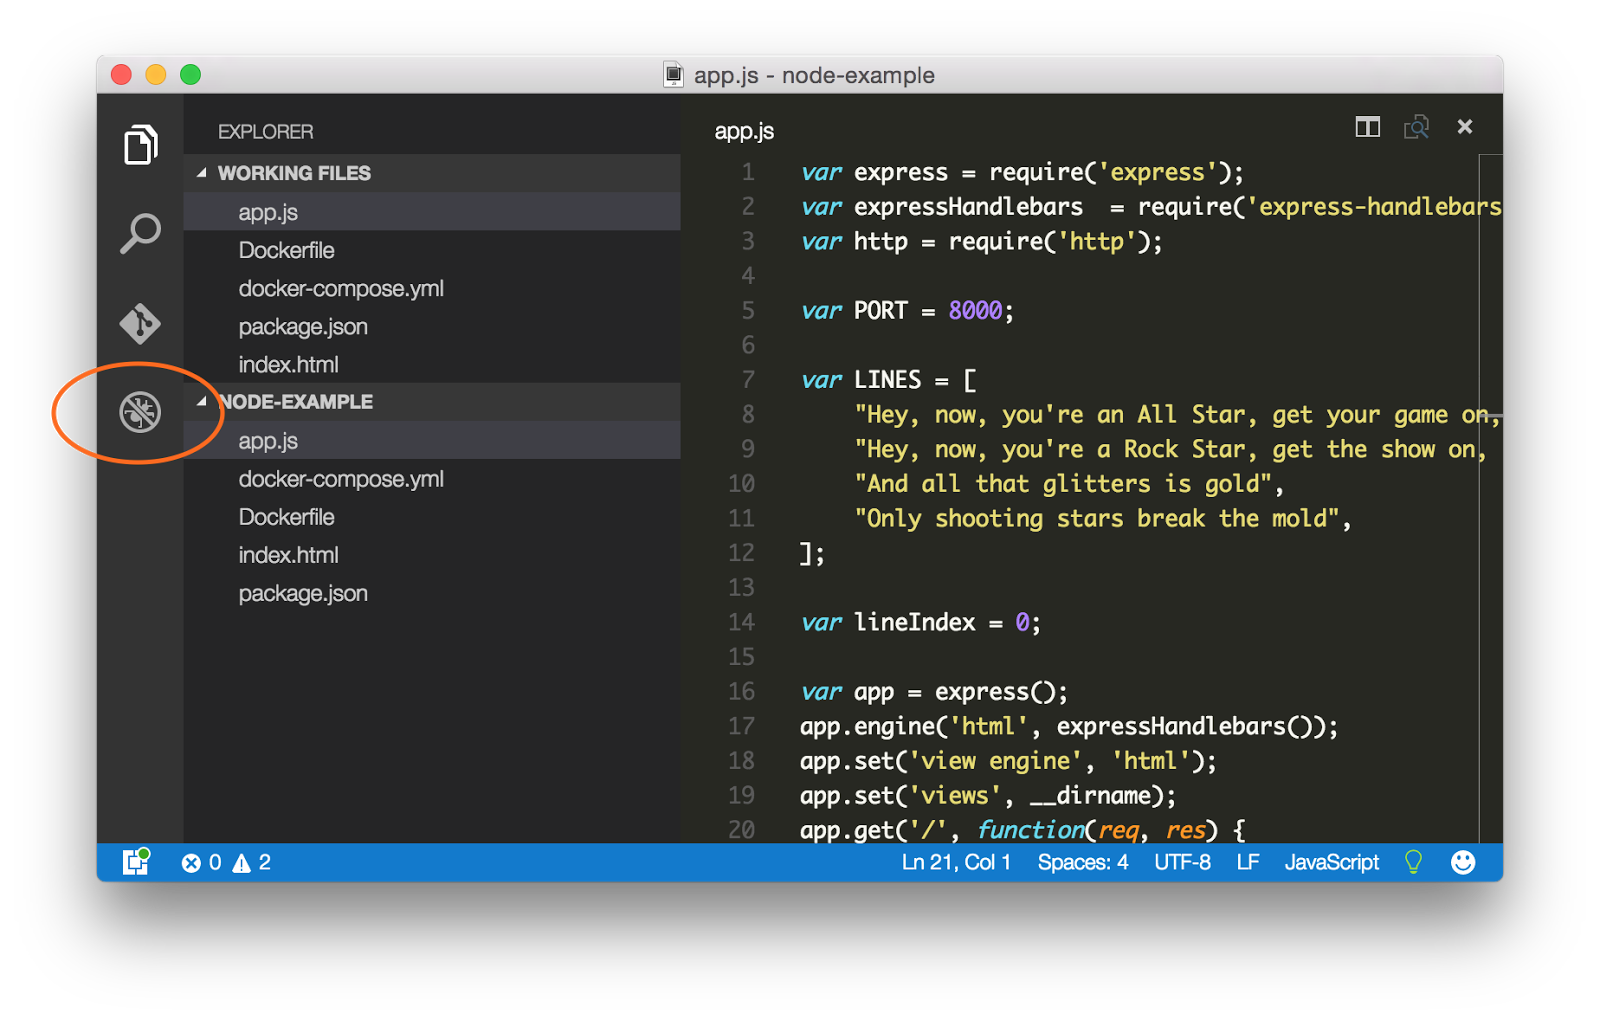
Task: Click the green macOS zoom button
Action: coord(189,74)
